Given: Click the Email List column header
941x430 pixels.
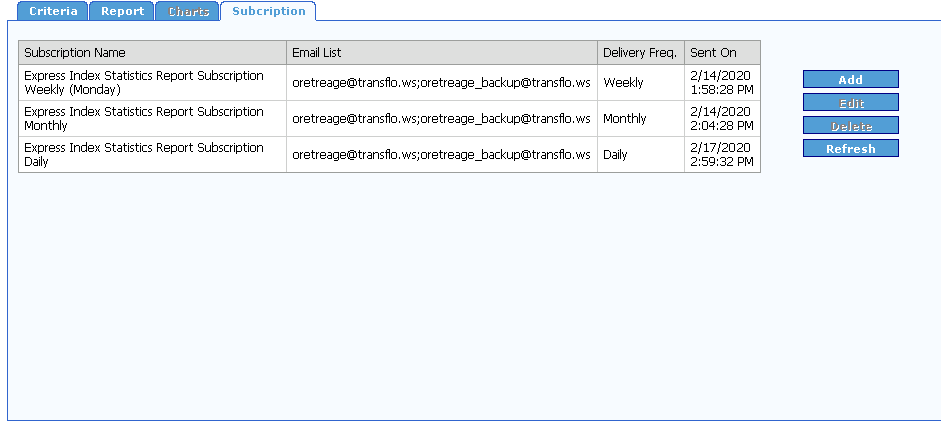Looking at the screenshot, I should click(x=442, y=53).
